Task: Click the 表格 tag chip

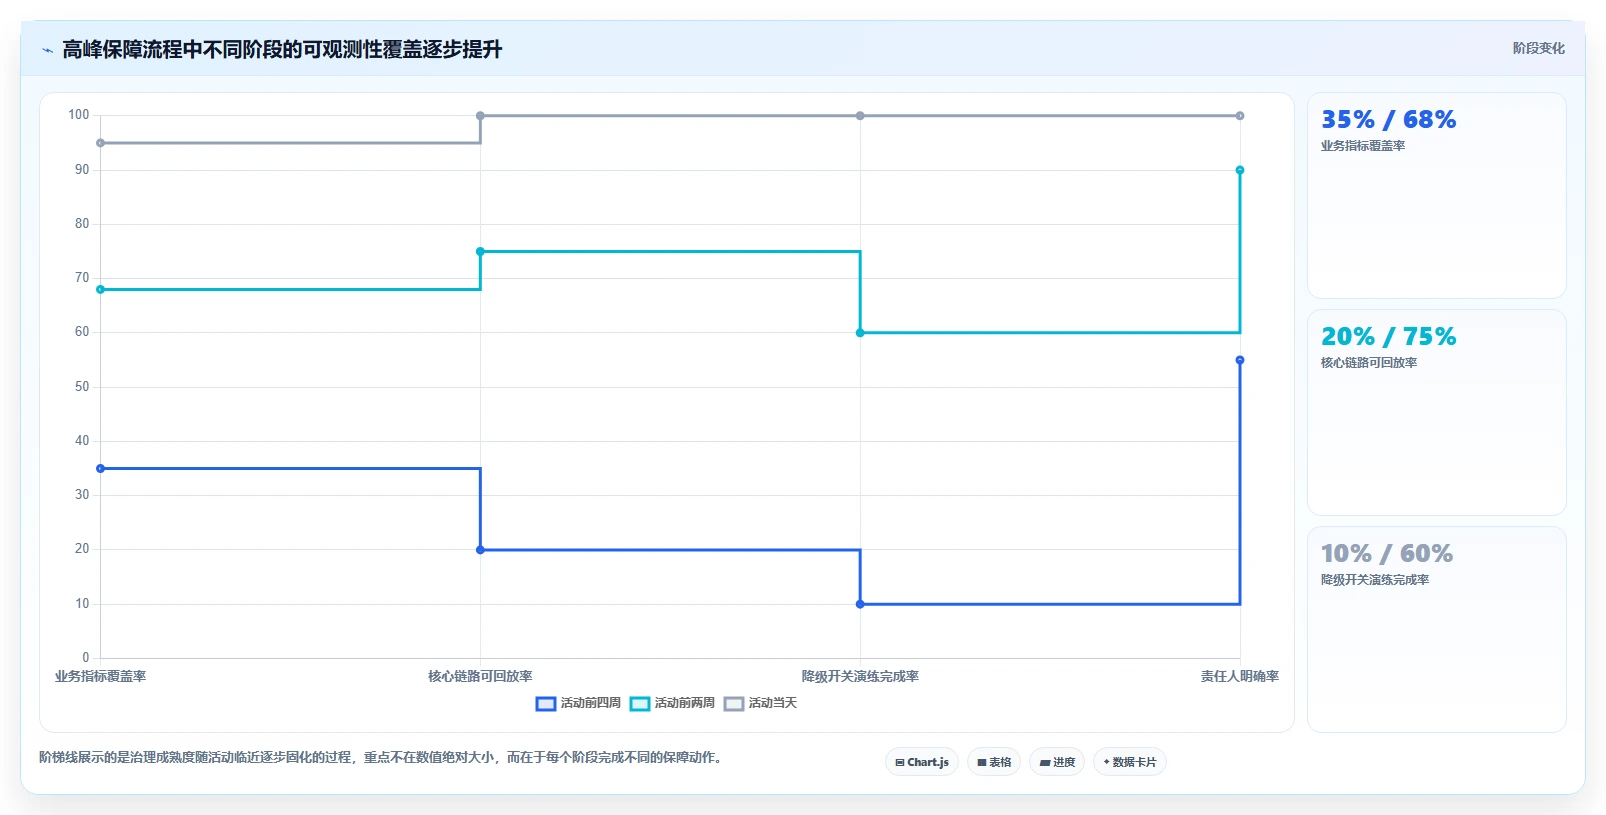Action: point(994,762)
